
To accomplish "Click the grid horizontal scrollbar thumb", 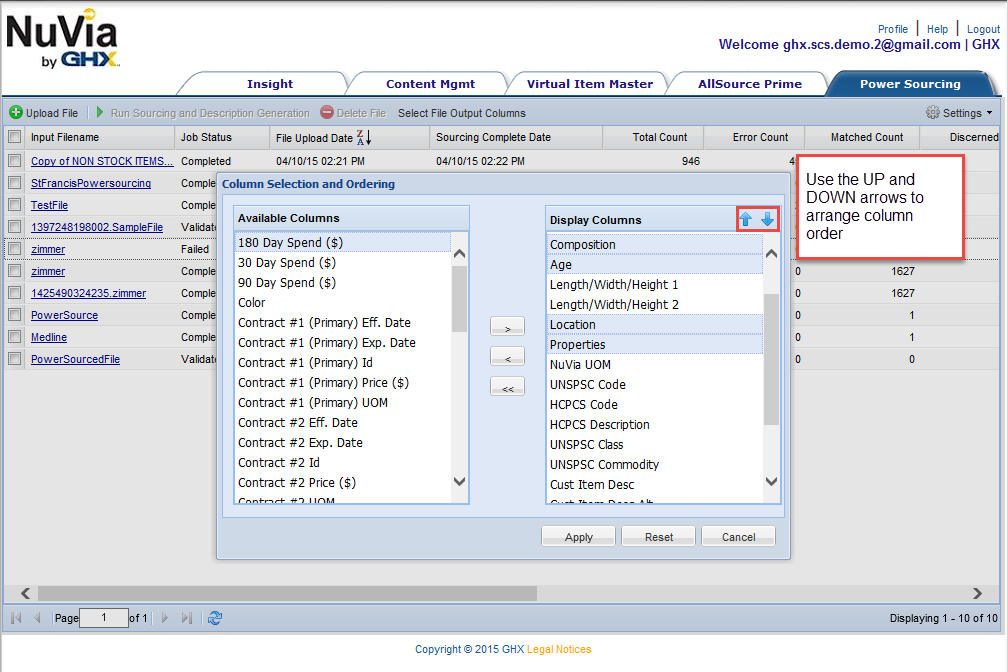I will pyautogui.click(x=287, y=593).
